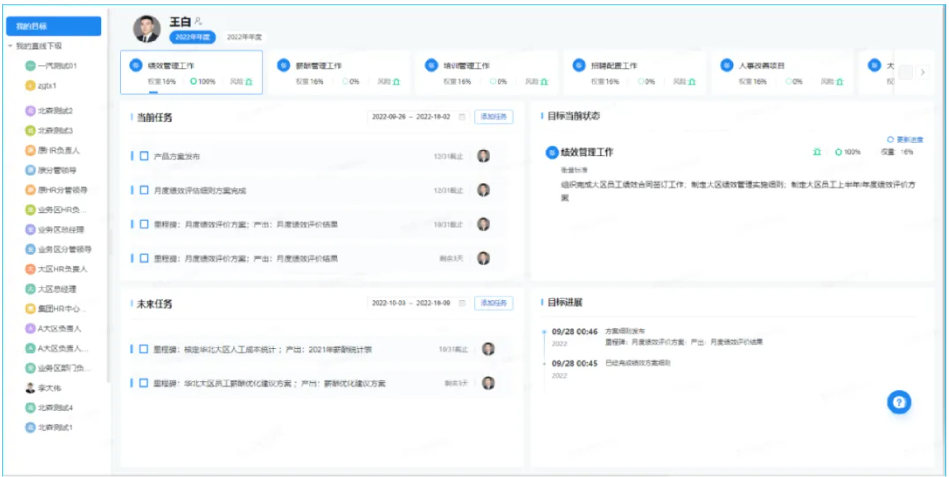Image resolution: width=949 pixels, height=477 pixels.
Task: Check 核定华北大区人工成本统计 milestone checkbox
Action: tap(144, 349)
